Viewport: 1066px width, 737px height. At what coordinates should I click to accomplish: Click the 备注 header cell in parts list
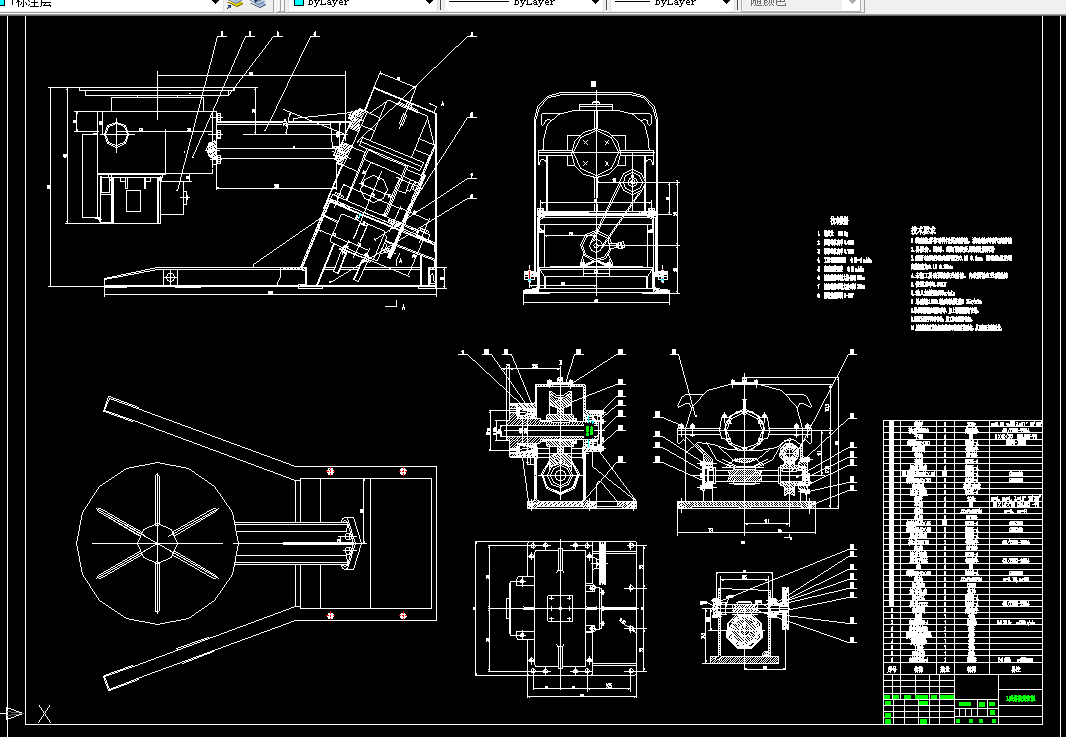(x=1016, y=669)
